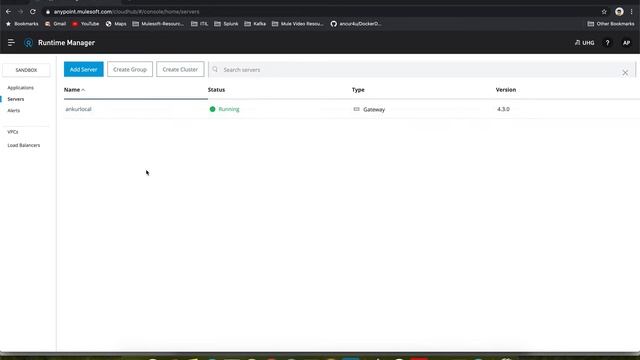Viewport: 640px width, 360px height.
Task: Open the Bookmarks bookmark
Action: (x=22, y=24)
